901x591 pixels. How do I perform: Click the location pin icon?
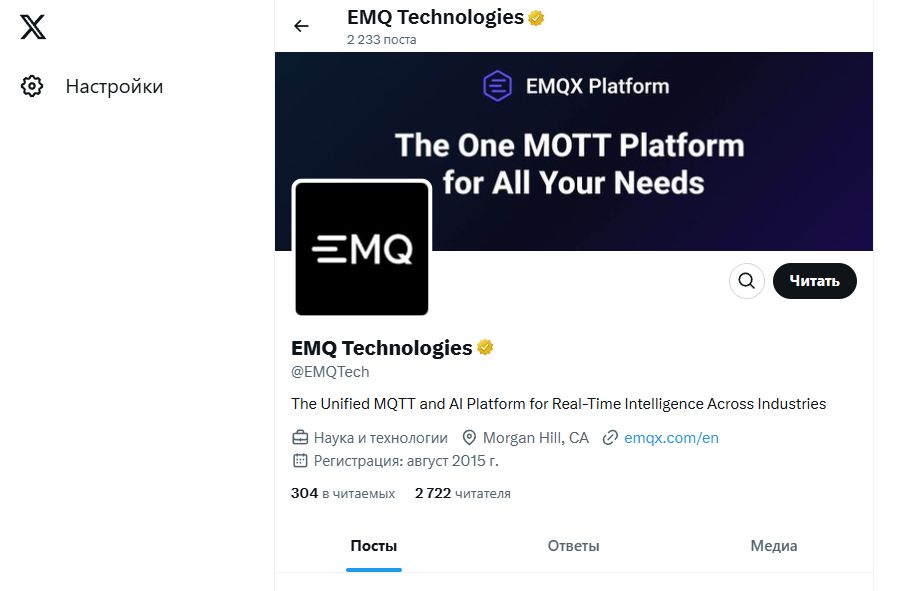pyautogui.click(x=469, y=438)
